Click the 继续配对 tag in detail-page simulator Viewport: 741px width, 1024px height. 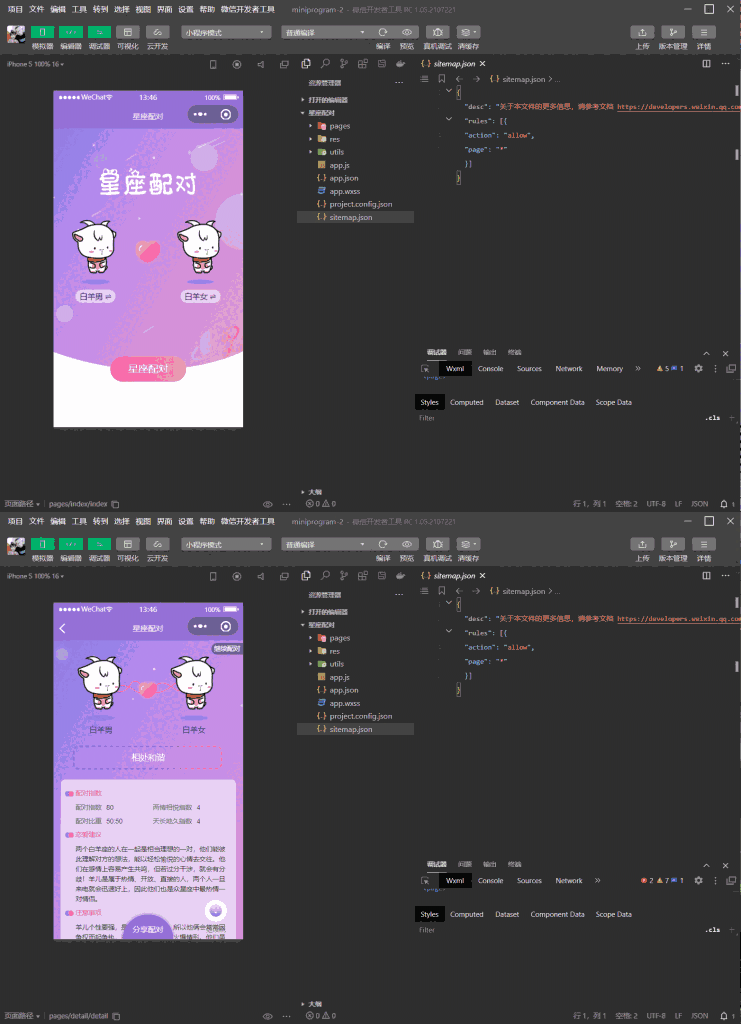227,648
